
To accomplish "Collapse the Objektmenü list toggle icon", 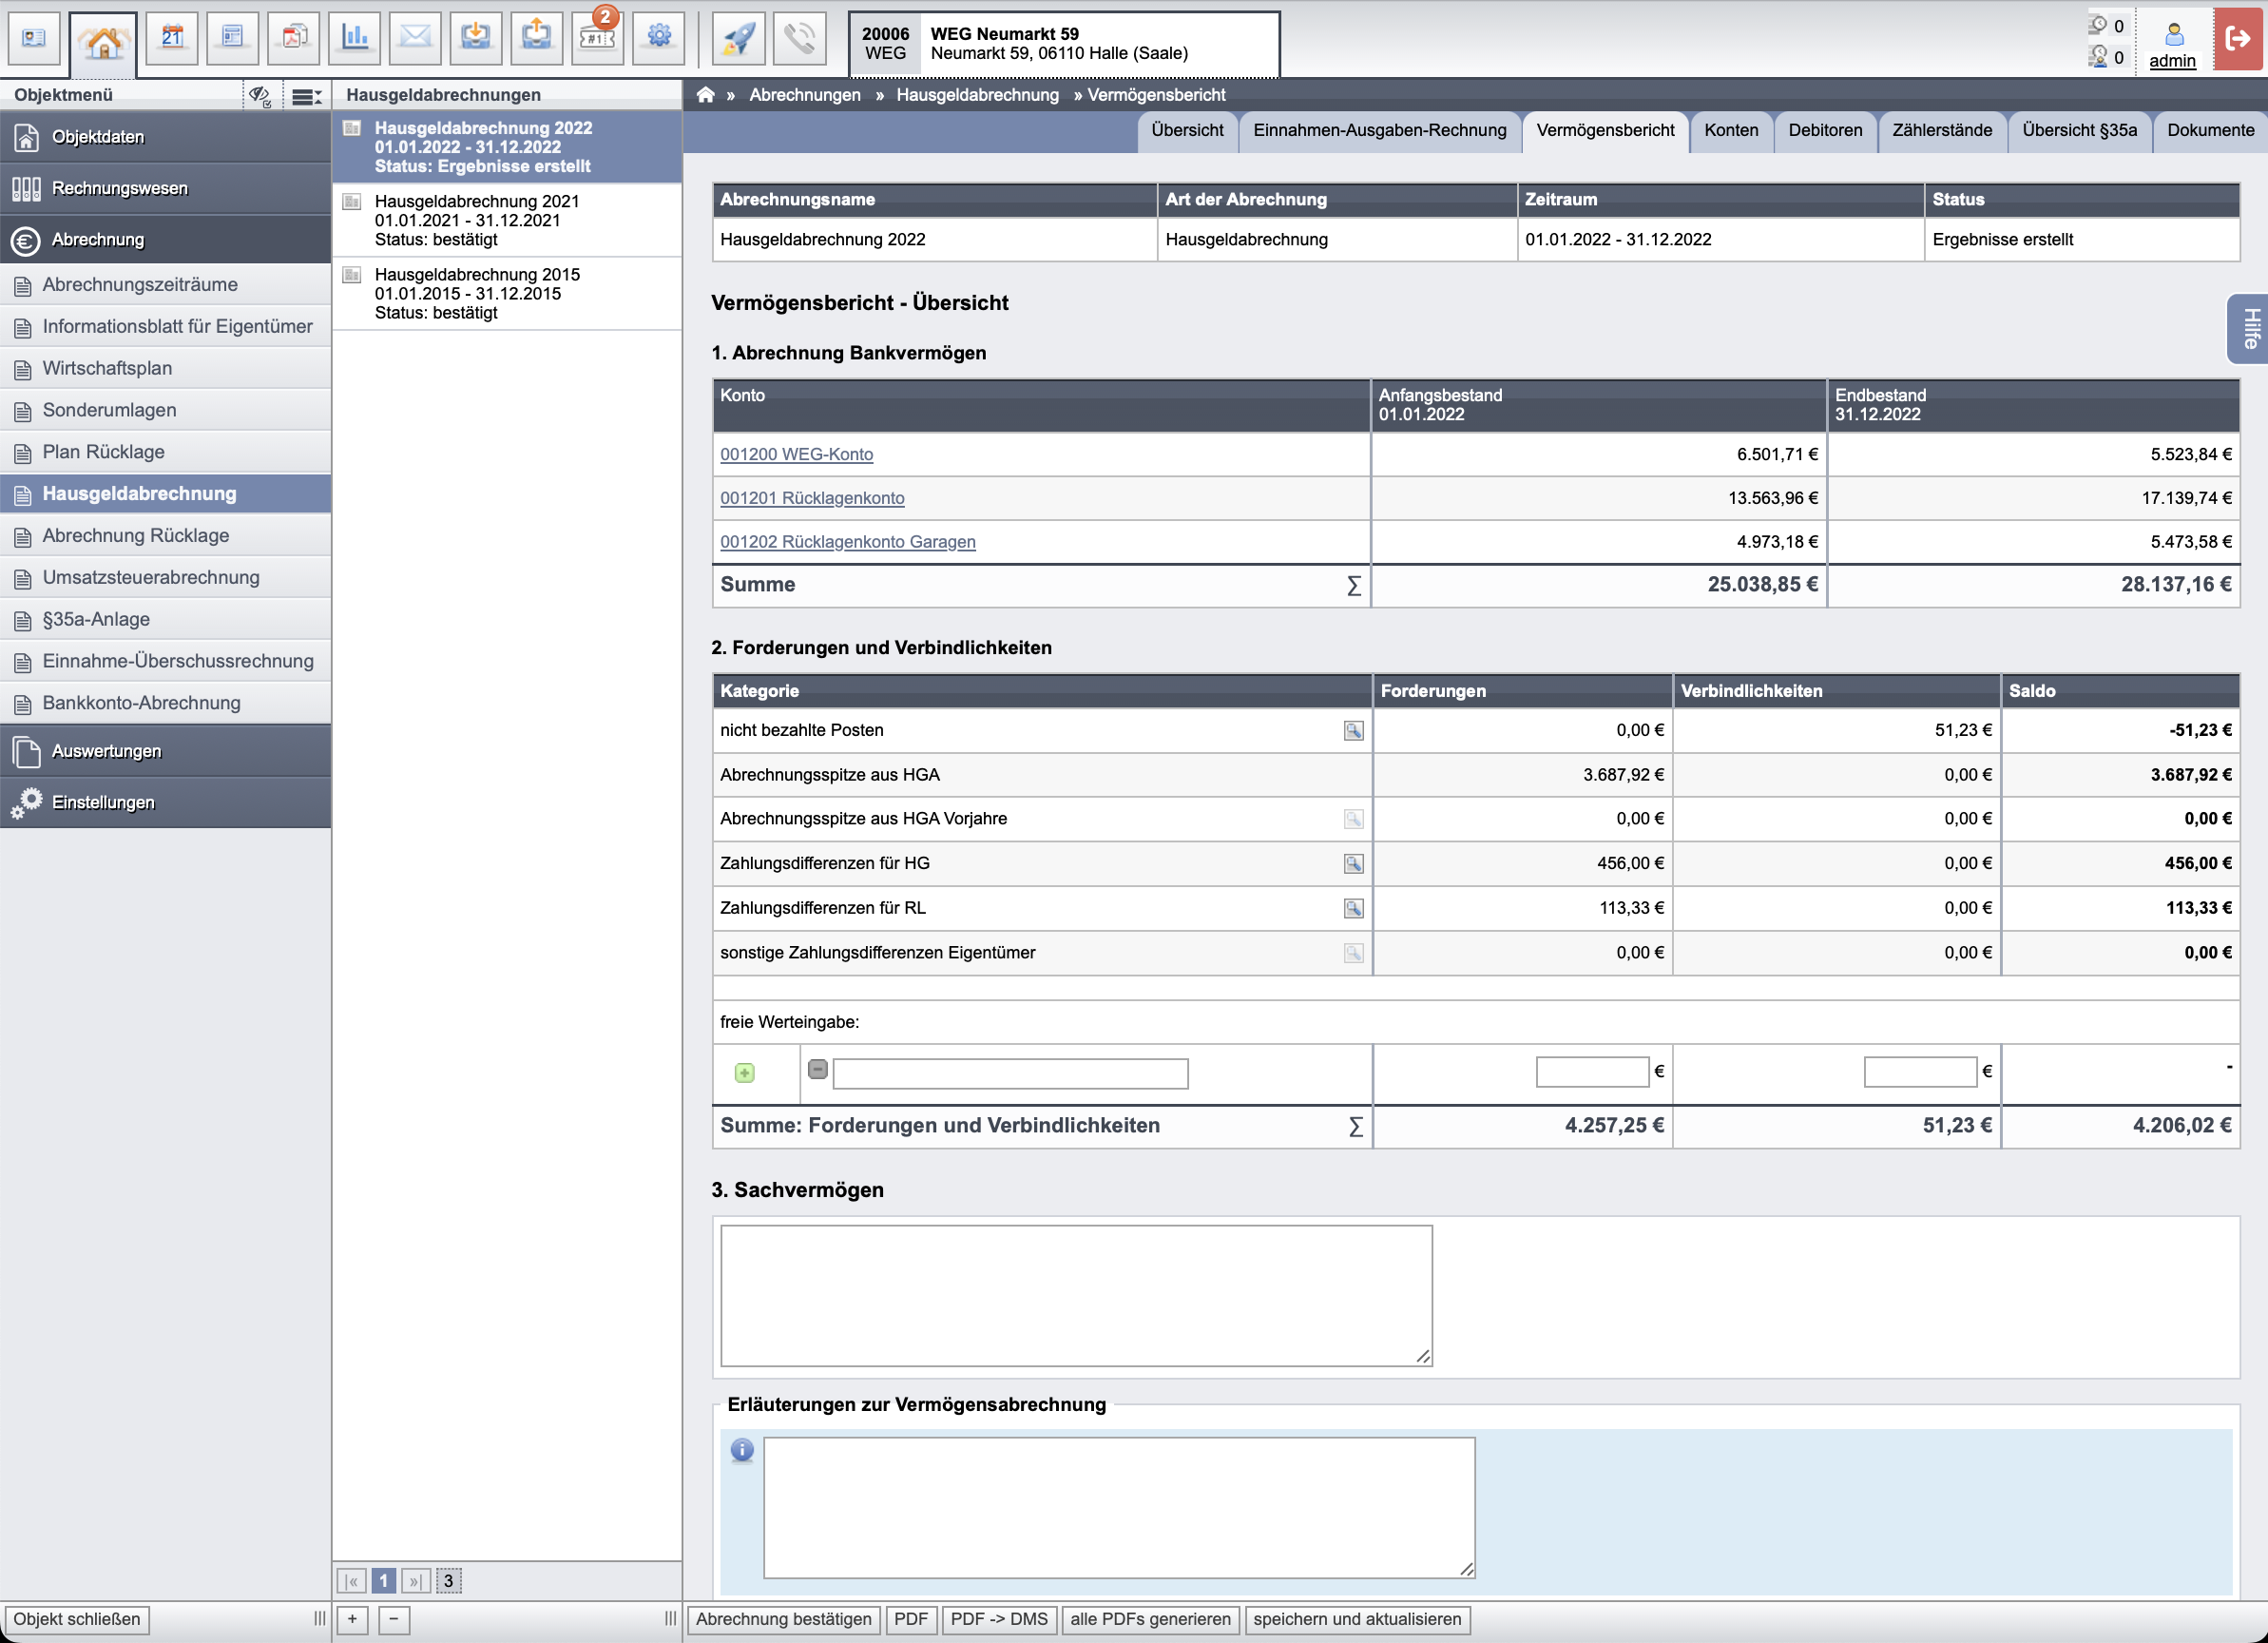I will tap(306, 96).
